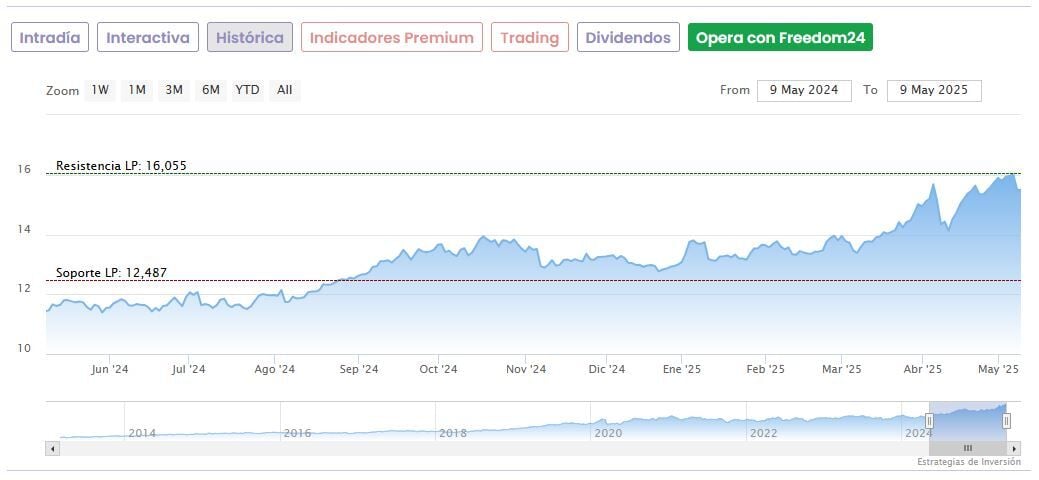Image resolution: width=1039 pixels, height=480 pixels.
Task: Click the navigator's right range handle
Action: pyautogui.click(x=1006, y=421)
